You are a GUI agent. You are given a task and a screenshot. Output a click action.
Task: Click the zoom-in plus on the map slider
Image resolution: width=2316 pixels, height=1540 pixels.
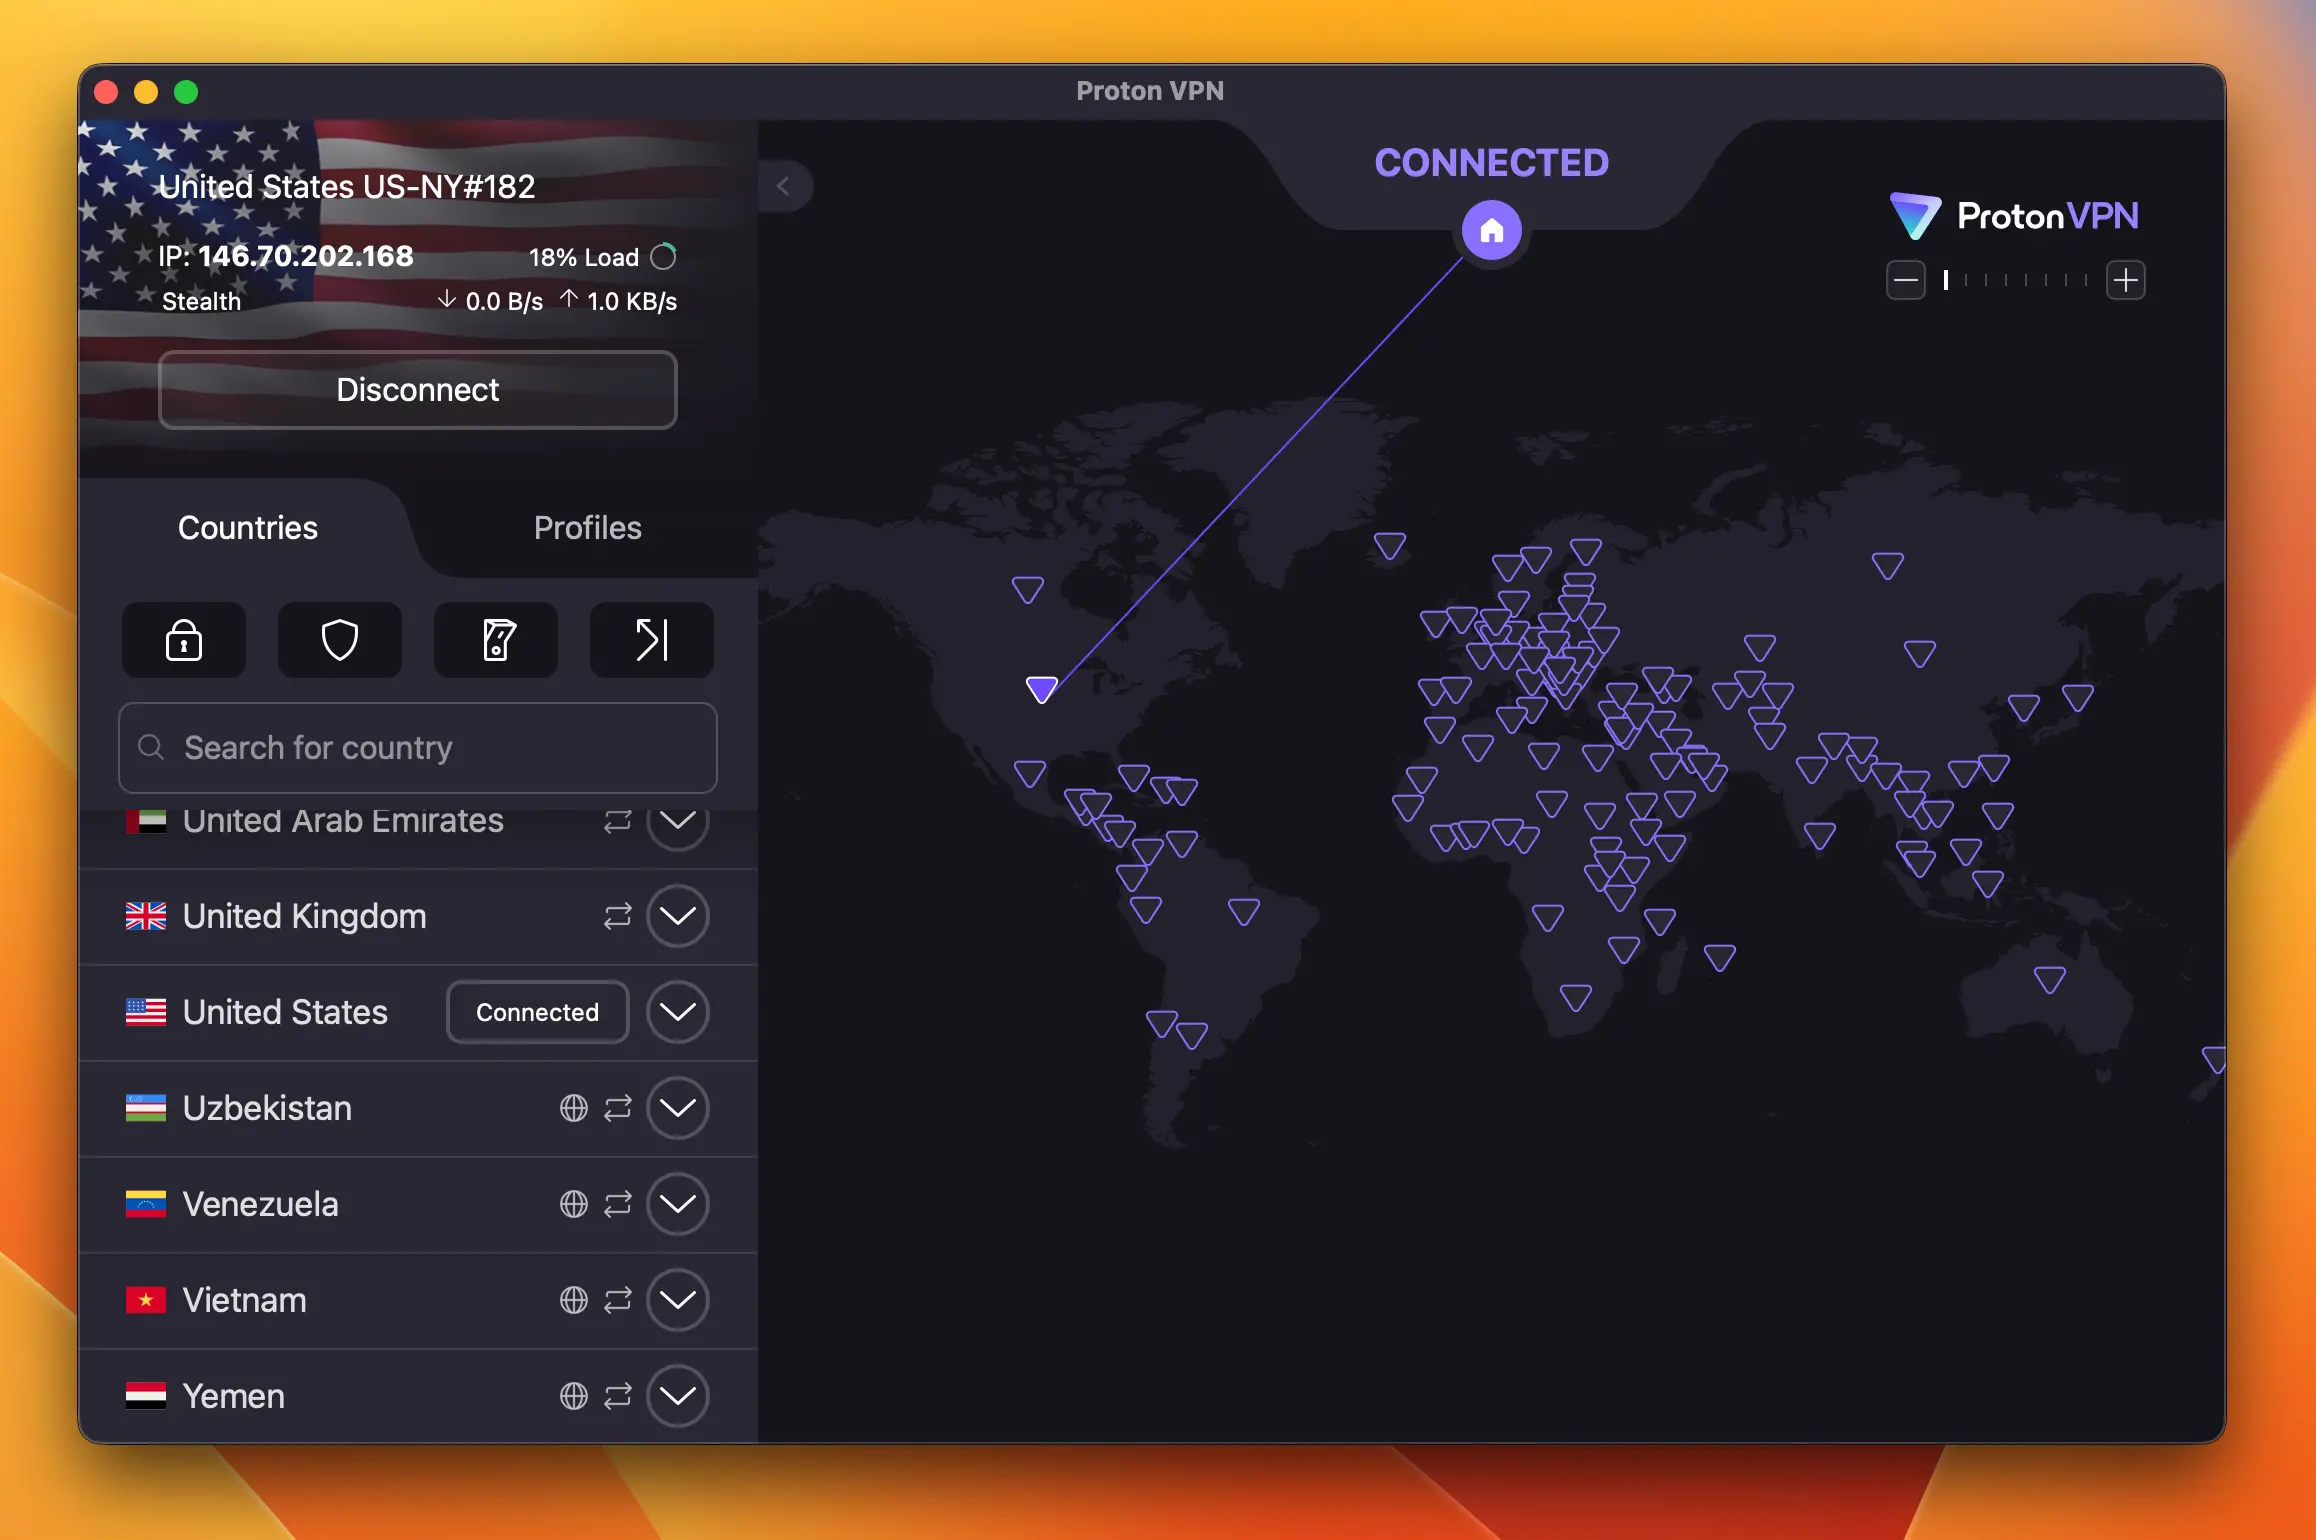(2127, 280)
